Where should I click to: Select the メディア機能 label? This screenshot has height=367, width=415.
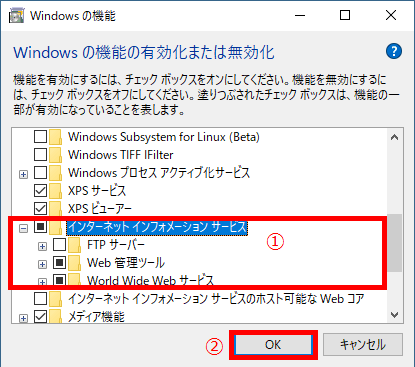(96, 316)
